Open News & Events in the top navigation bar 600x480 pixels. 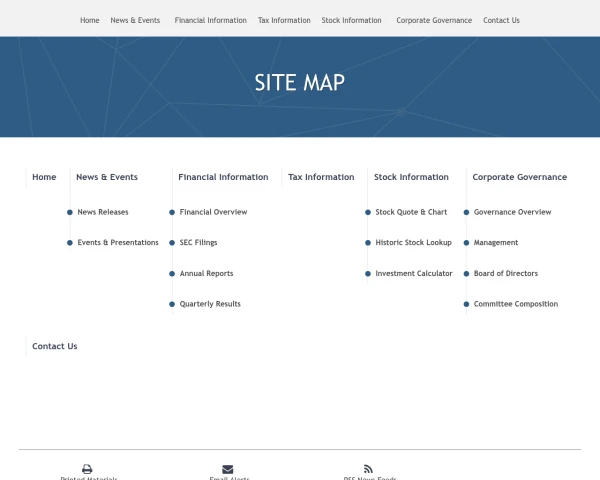(x=135, y=20)
